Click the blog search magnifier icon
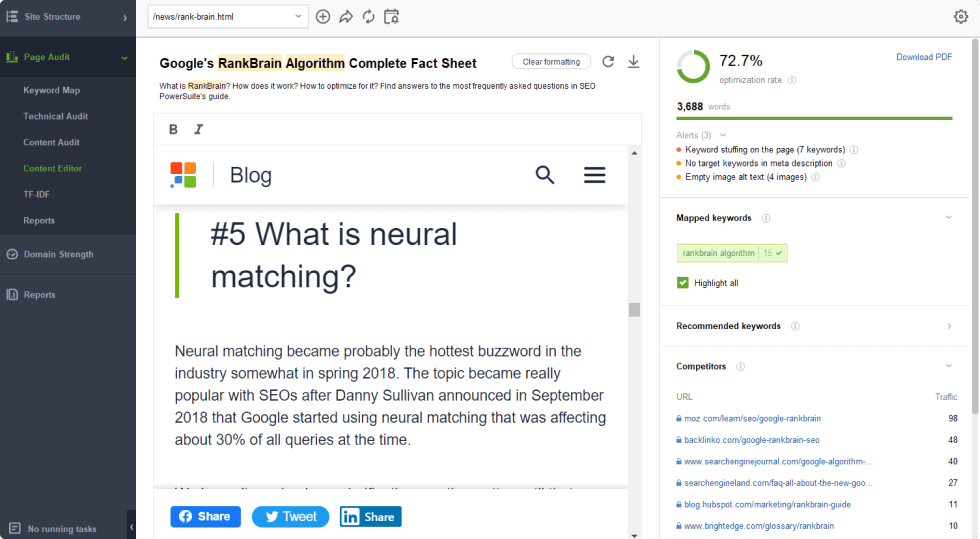Viewport: 980px width, 539px height. 544,174
